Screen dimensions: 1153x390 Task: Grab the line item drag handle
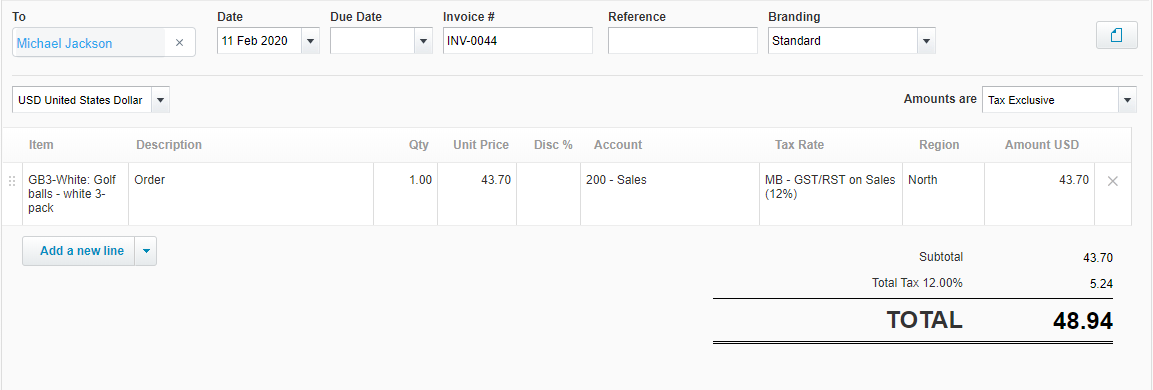coord(11,181)
